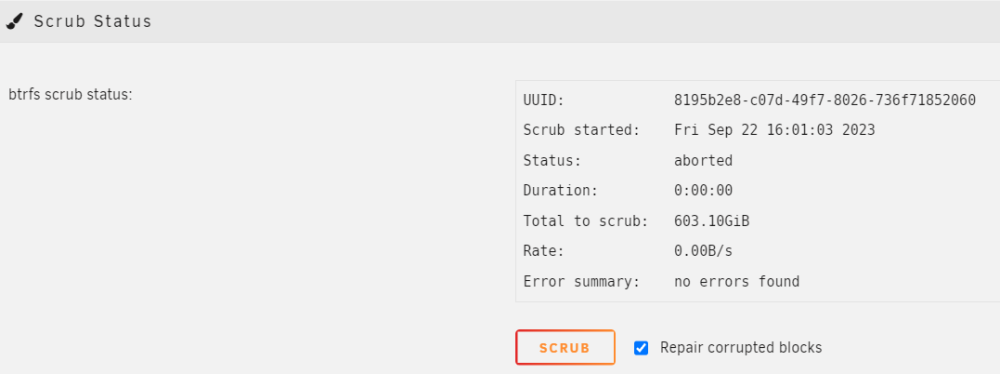The image size is (1000, 374).
Task: Click the 'Error summary:' field label
Action: pyautogui.click(x=581, y=281)
